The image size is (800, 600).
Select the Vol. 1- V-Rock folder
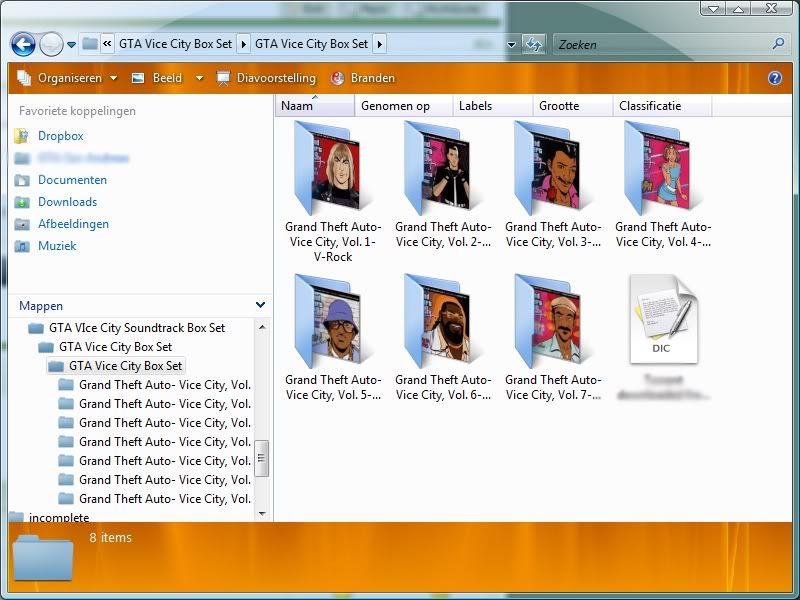click(333, 192)
